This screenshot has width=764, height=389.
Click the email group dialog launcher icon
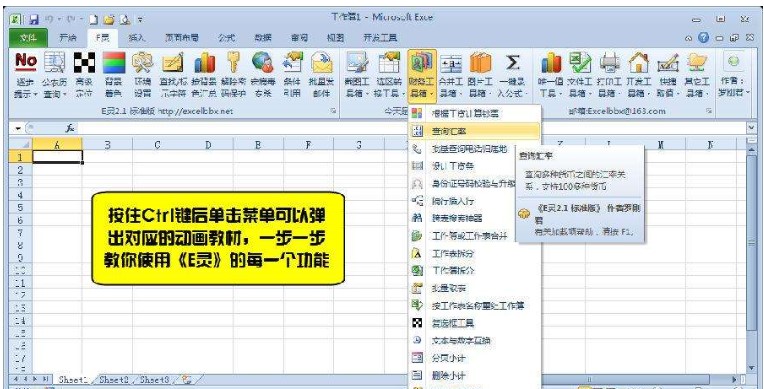[x=709, y=111]
